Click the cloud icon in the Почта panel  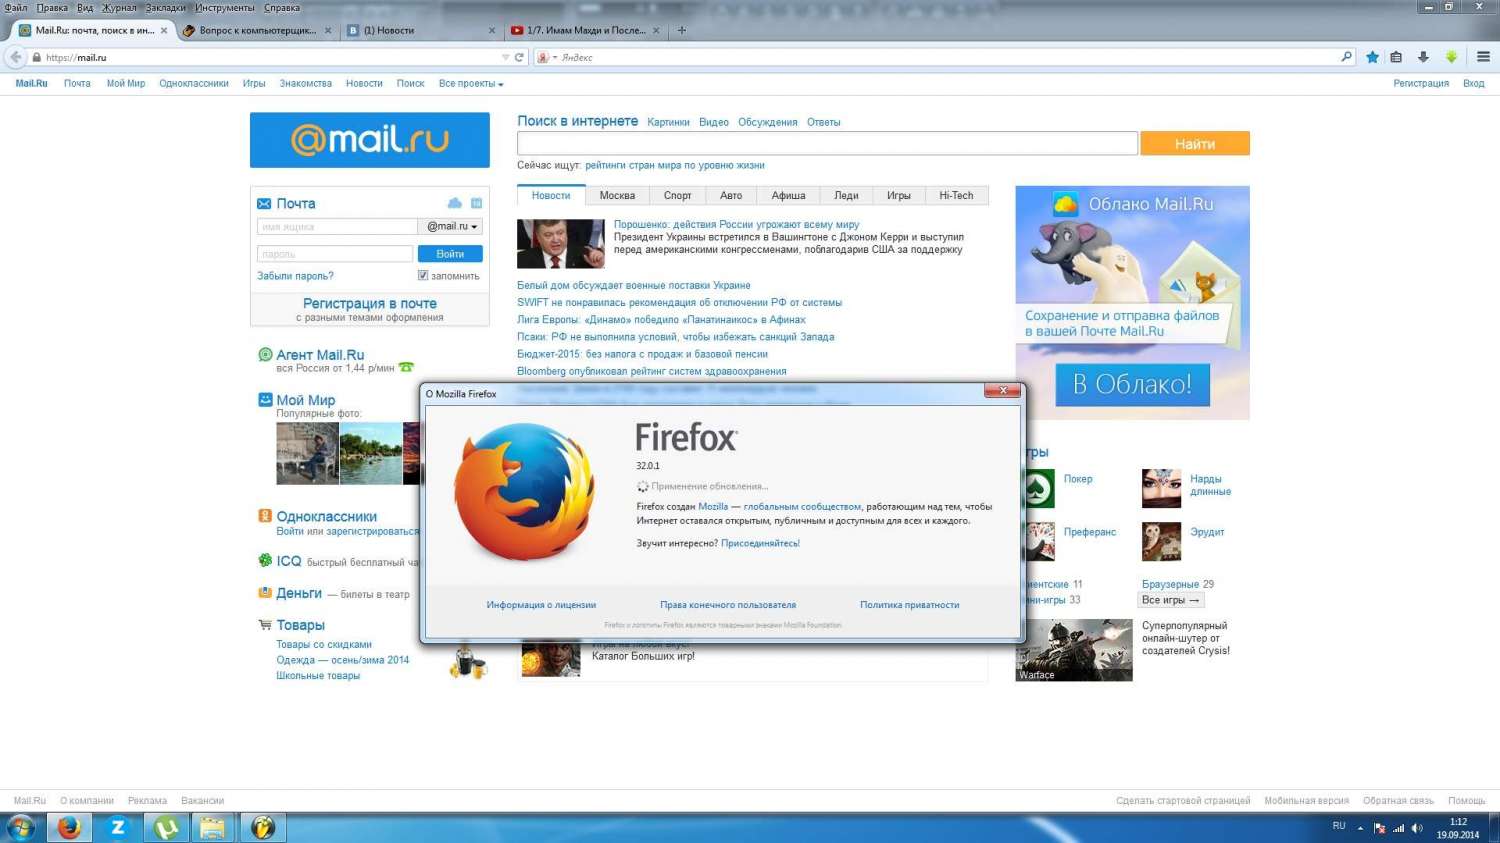click(x=455, y=203)
